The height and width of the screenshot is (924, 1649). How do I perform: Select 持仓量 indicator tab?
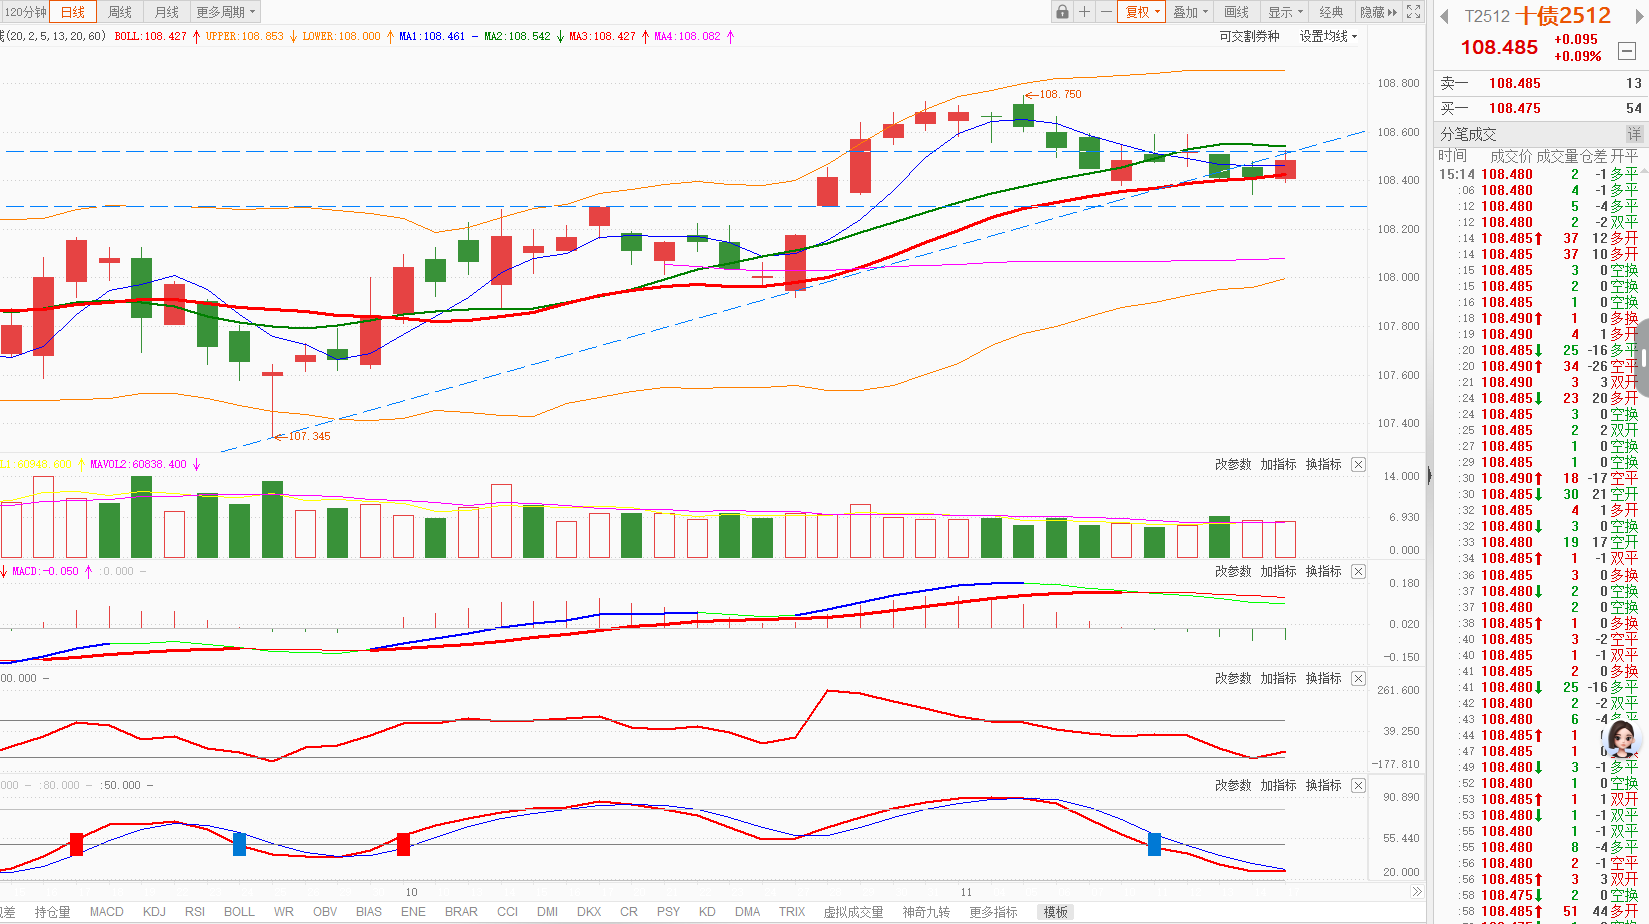[x=52, y=912]
